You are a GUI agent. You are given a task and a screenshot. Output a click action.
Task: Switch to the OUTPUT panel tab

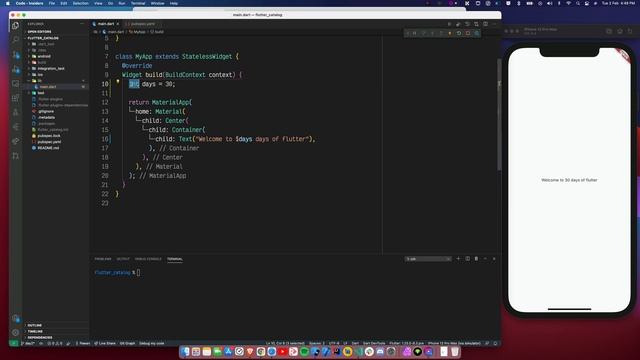click(x=123, y=259)
